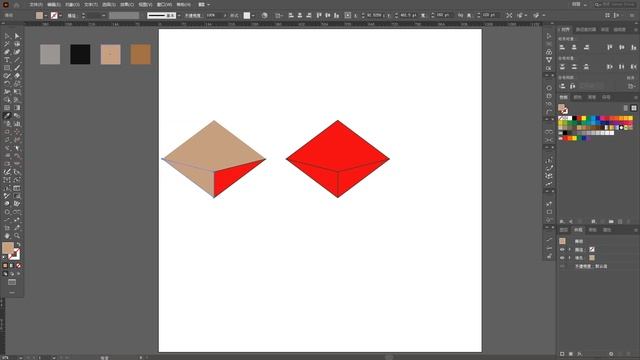Pick the yellow swatch in first swatch row

click(584, 118)
